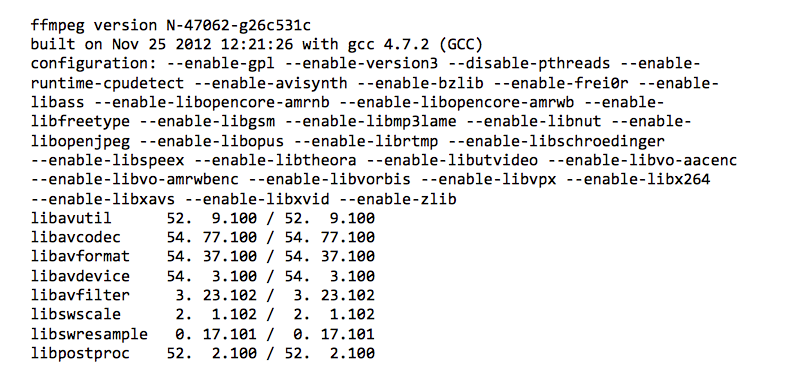The height and width of the screenshot is (374, 786).
Task: Select the --enable-libopencore-amrnb text
Action: coord(212,102)
